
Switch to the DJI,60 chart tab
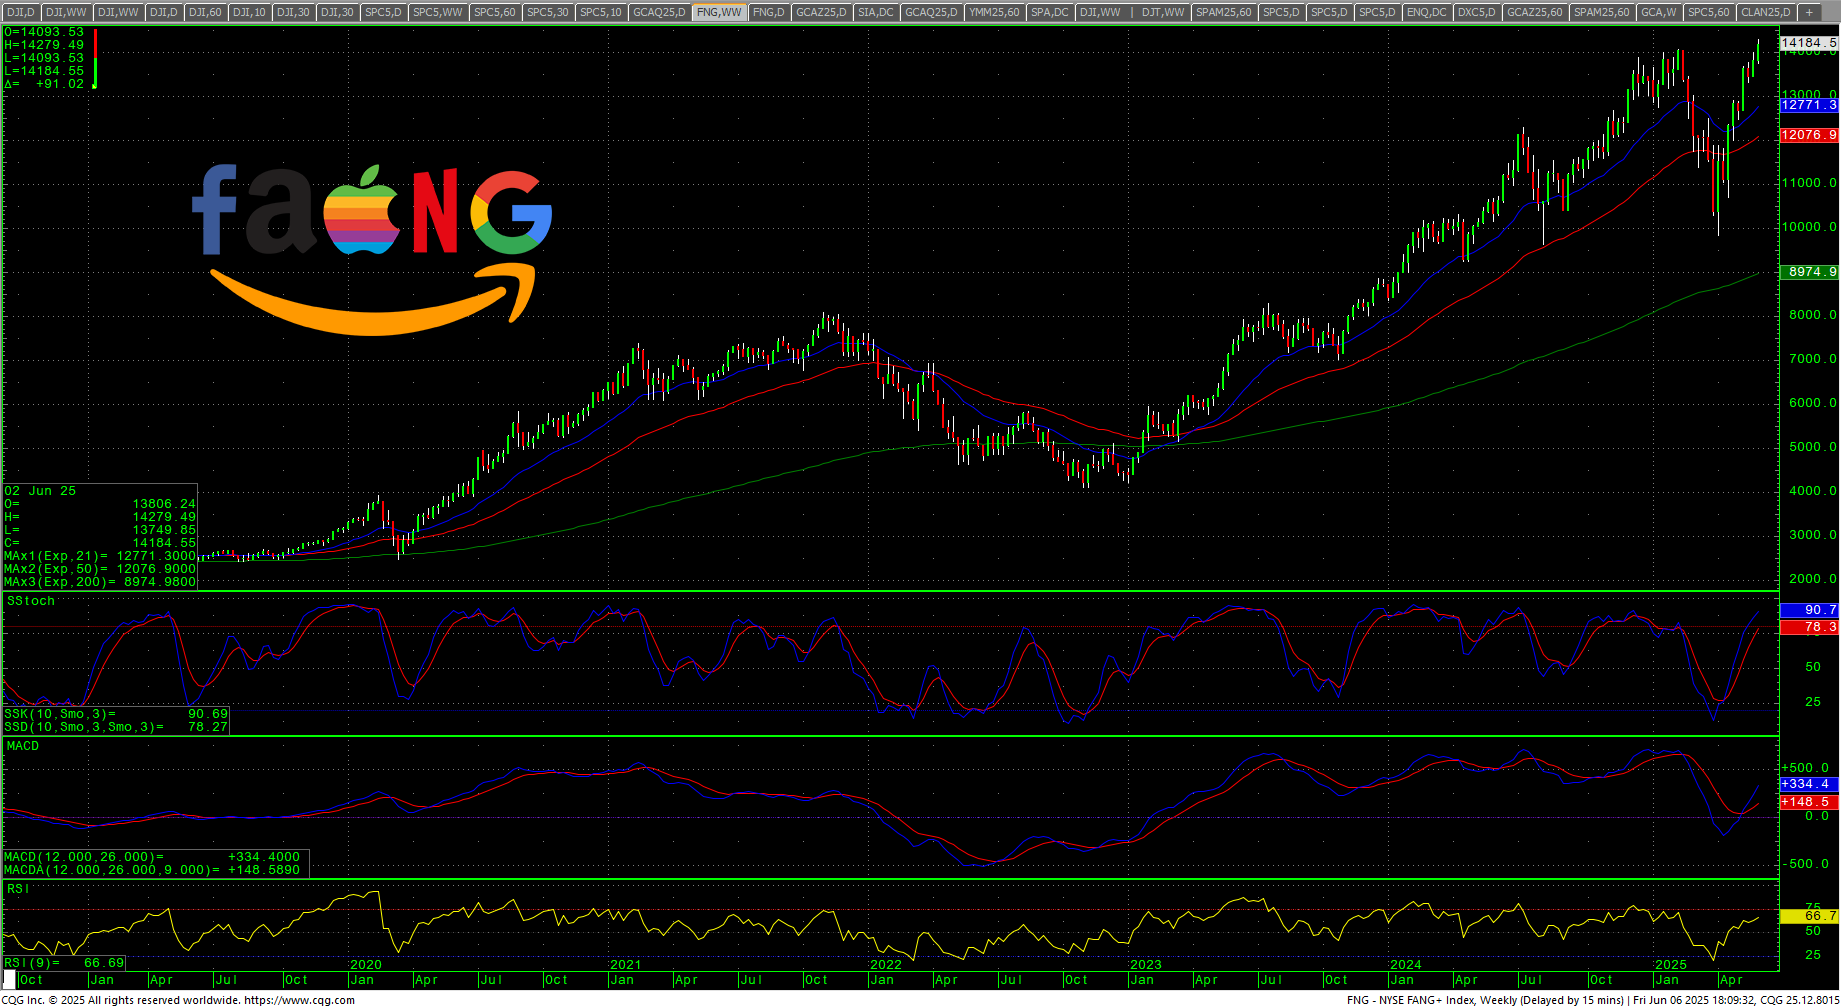[205, 12]
